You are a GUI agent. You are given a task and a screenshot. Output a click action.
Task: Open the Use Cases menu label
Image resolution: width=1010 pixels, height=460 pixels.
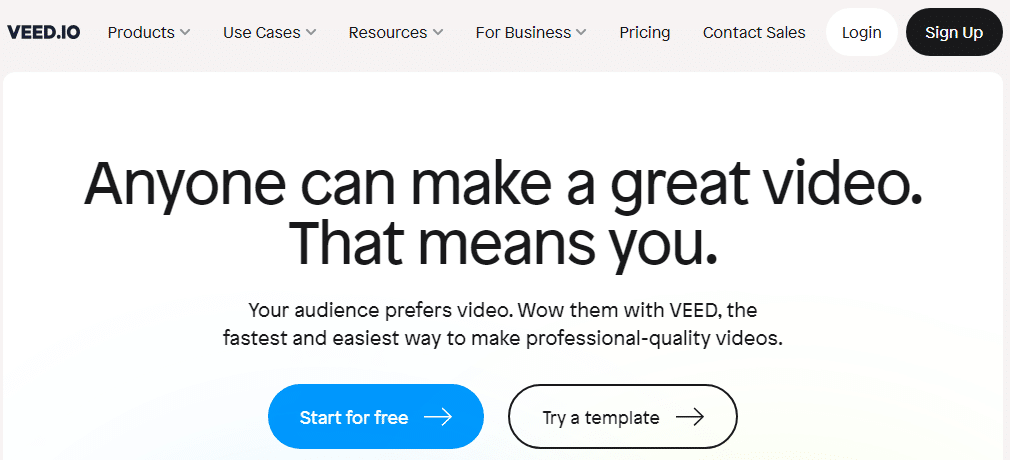(x=261, y=32)
